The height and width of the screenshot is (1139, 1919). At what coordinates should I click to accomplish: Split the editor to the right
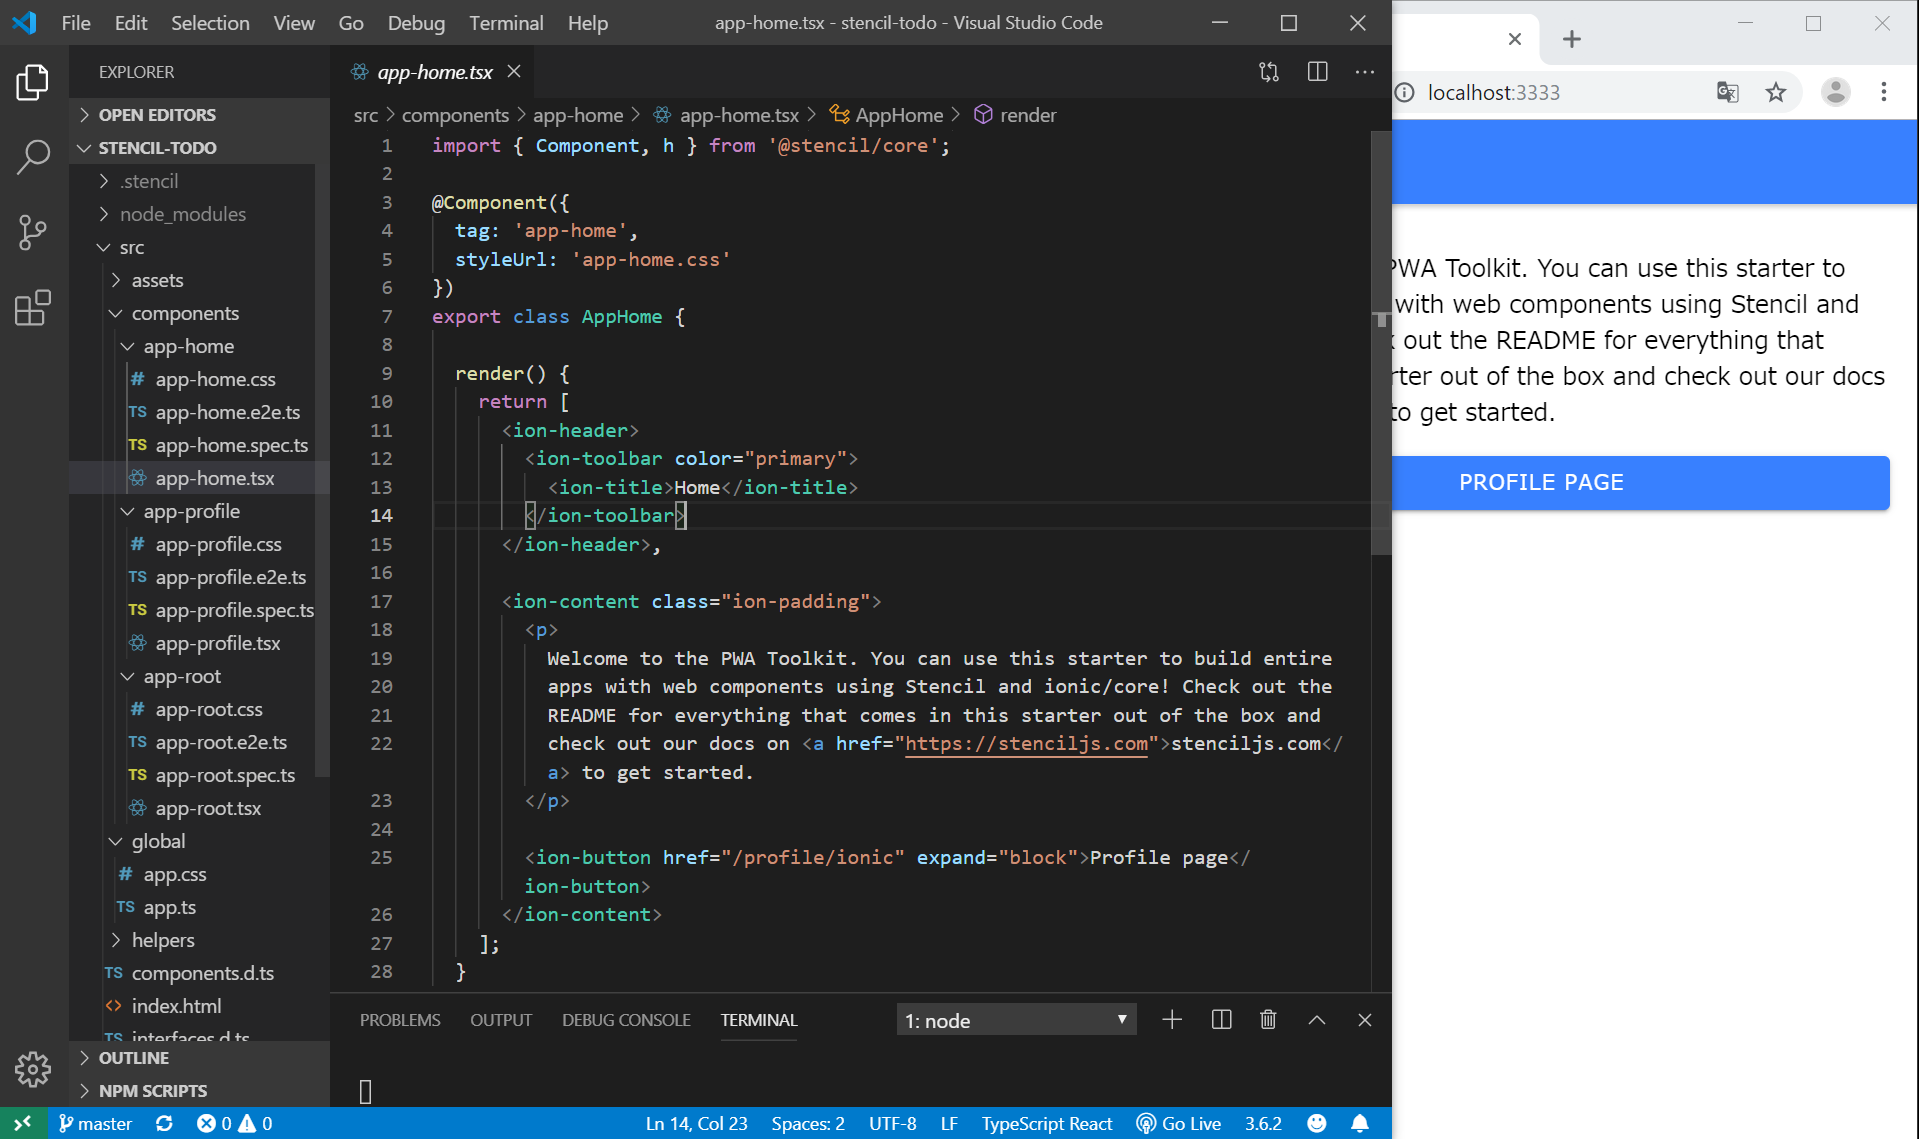1317,72
